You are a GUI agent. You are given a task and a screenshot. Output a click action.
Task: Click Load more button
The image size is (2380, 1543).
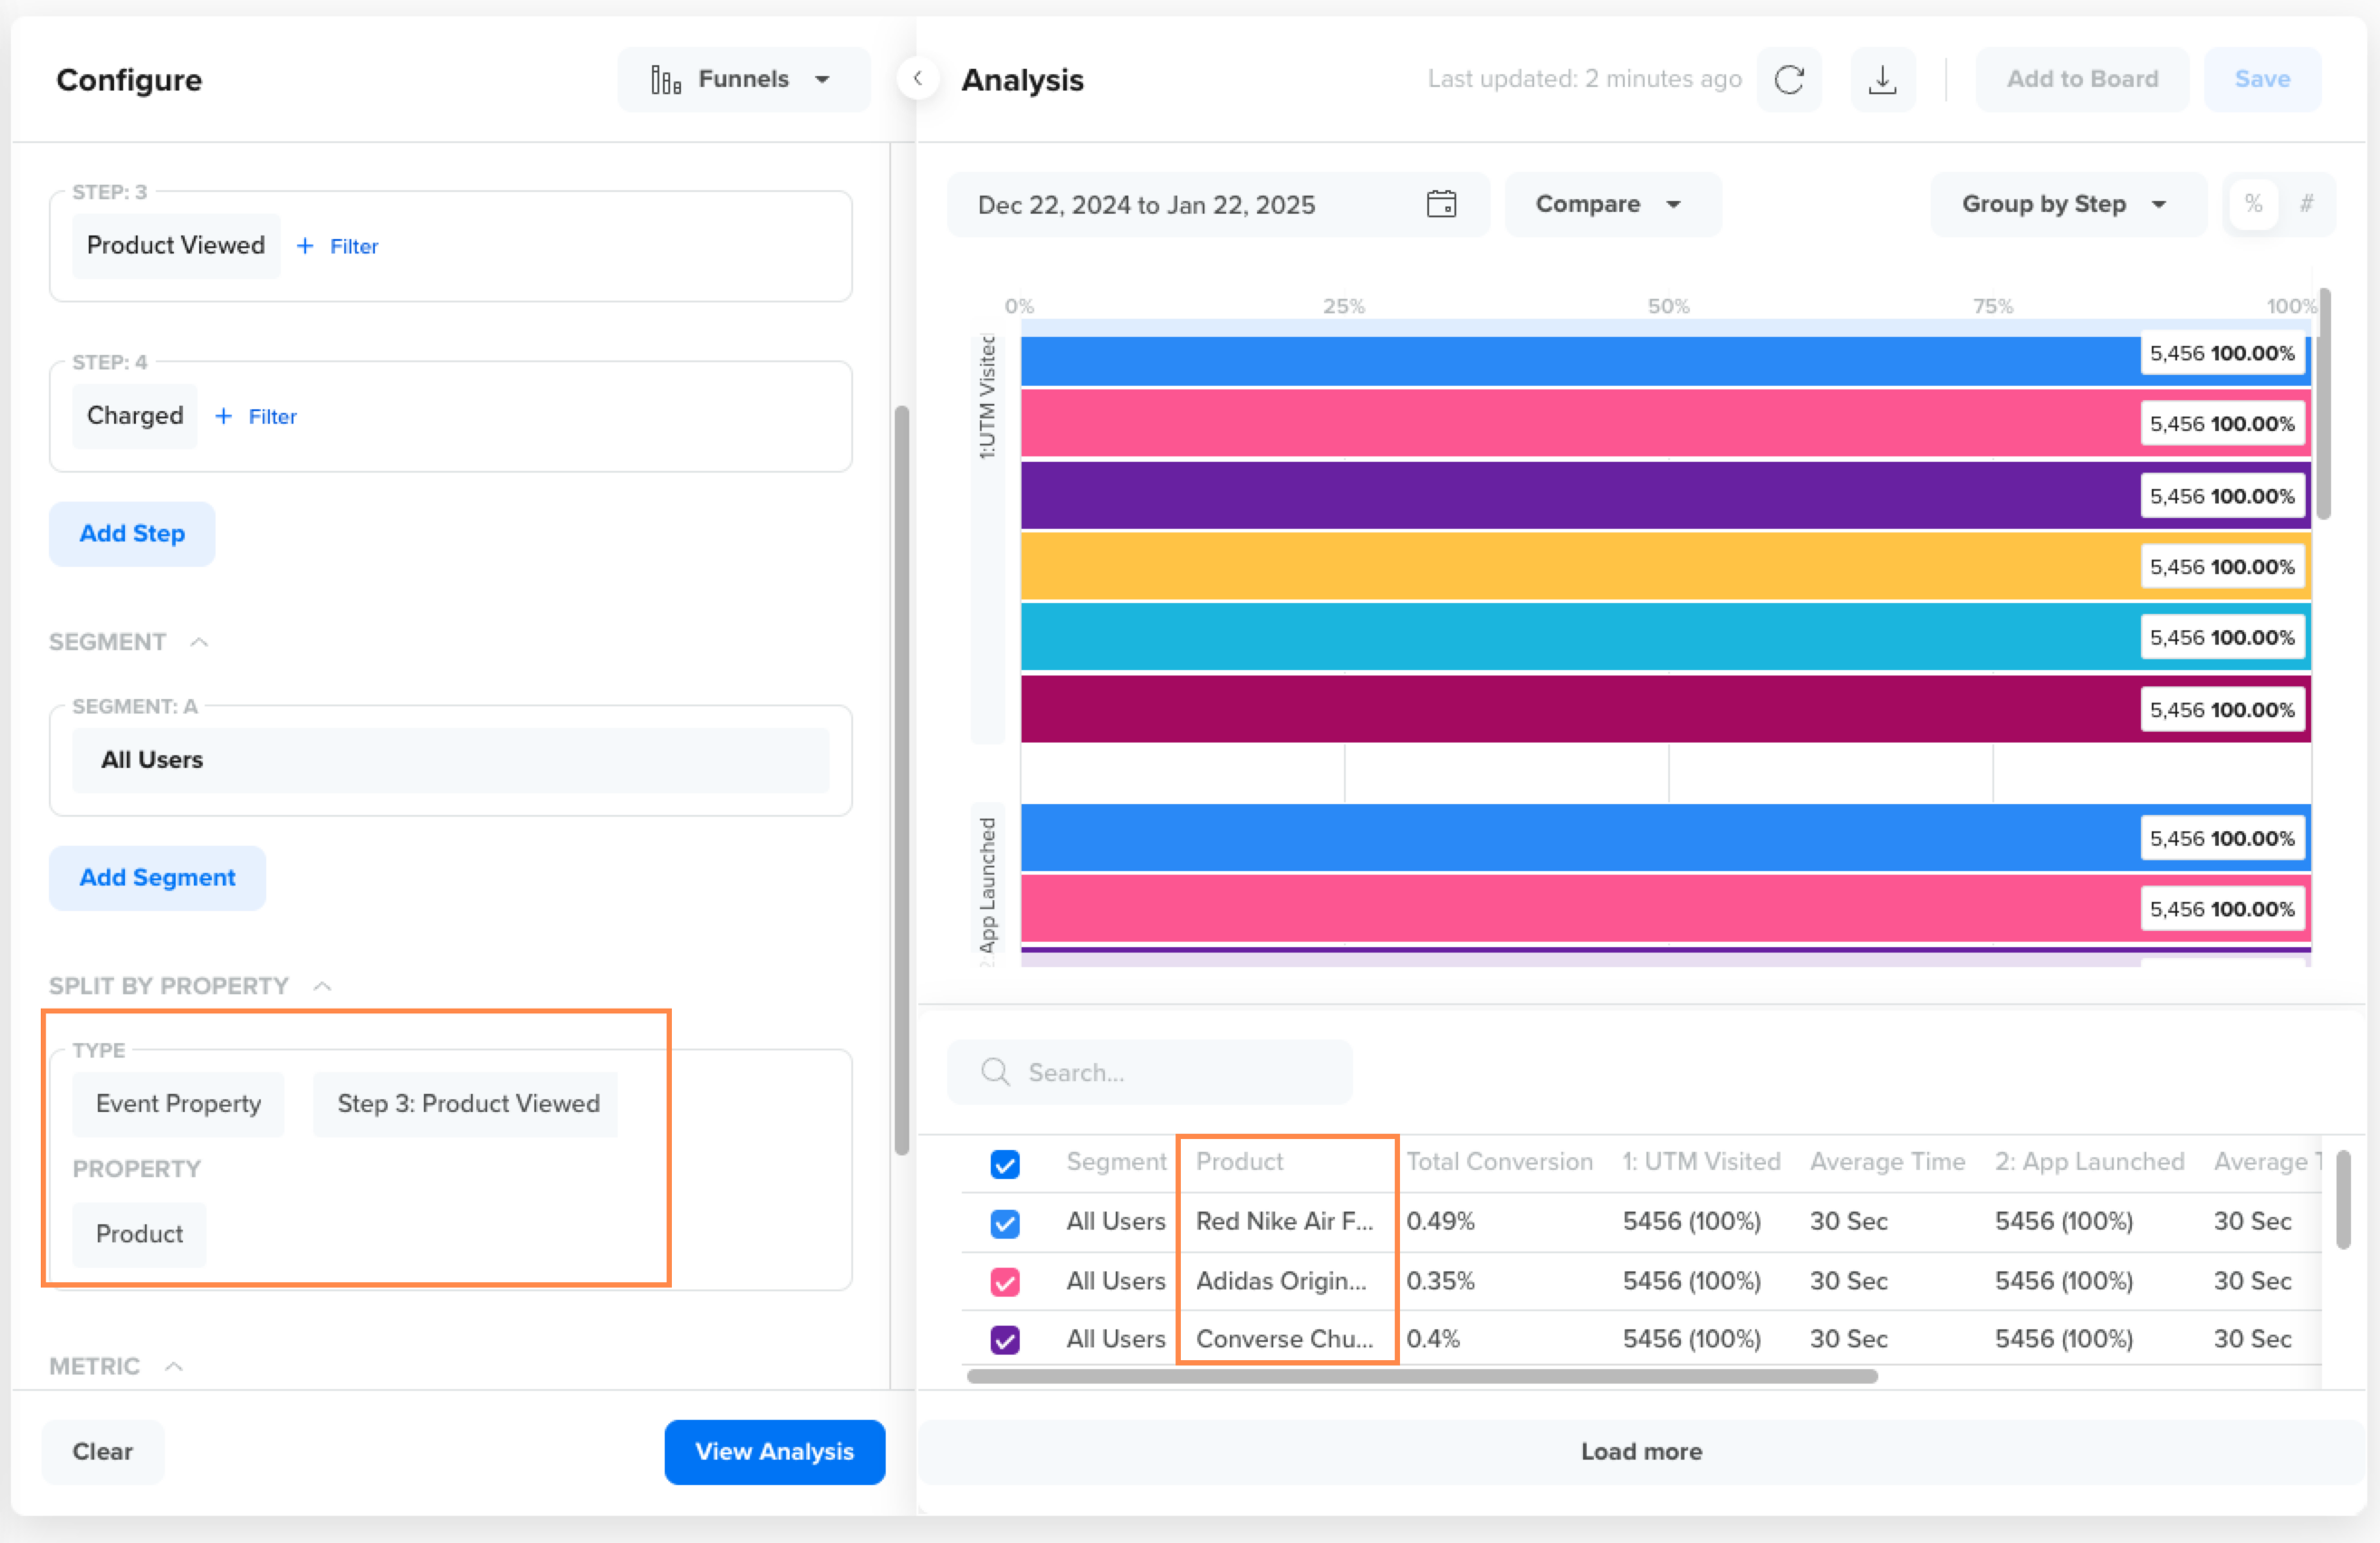coord(1640,1451)
